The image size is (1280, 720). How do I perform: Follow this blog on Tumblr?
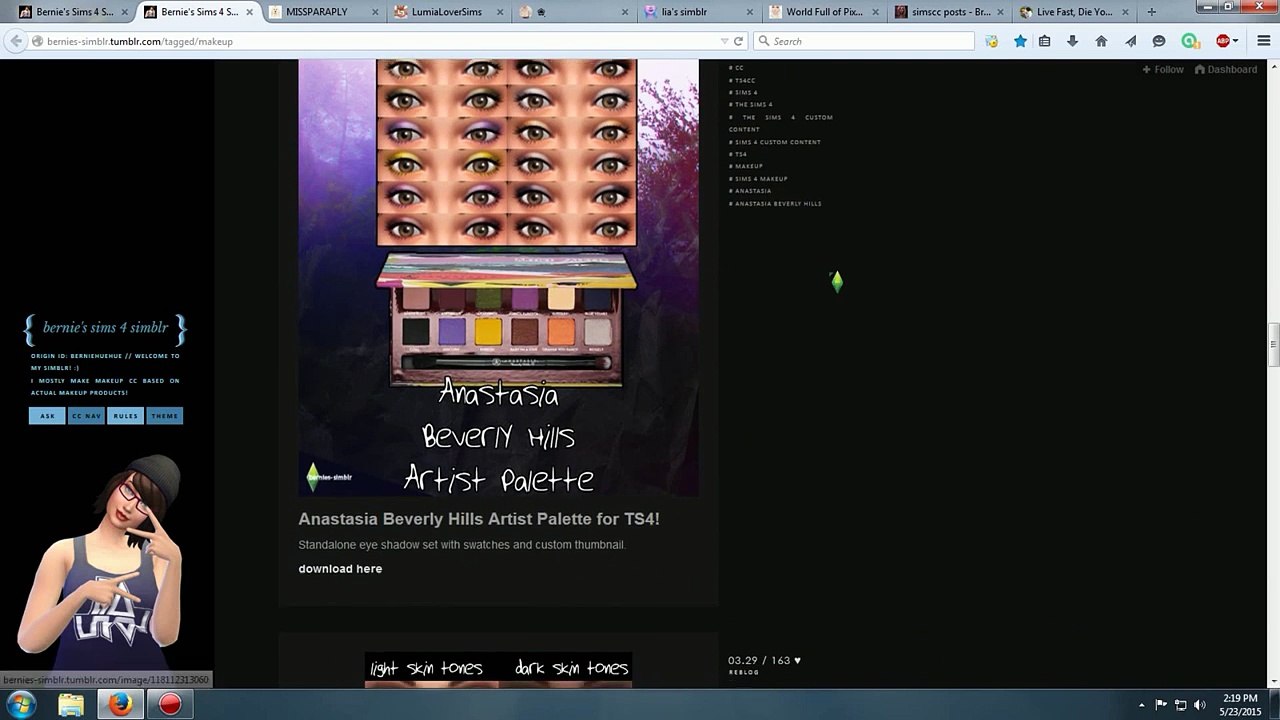1163,69
